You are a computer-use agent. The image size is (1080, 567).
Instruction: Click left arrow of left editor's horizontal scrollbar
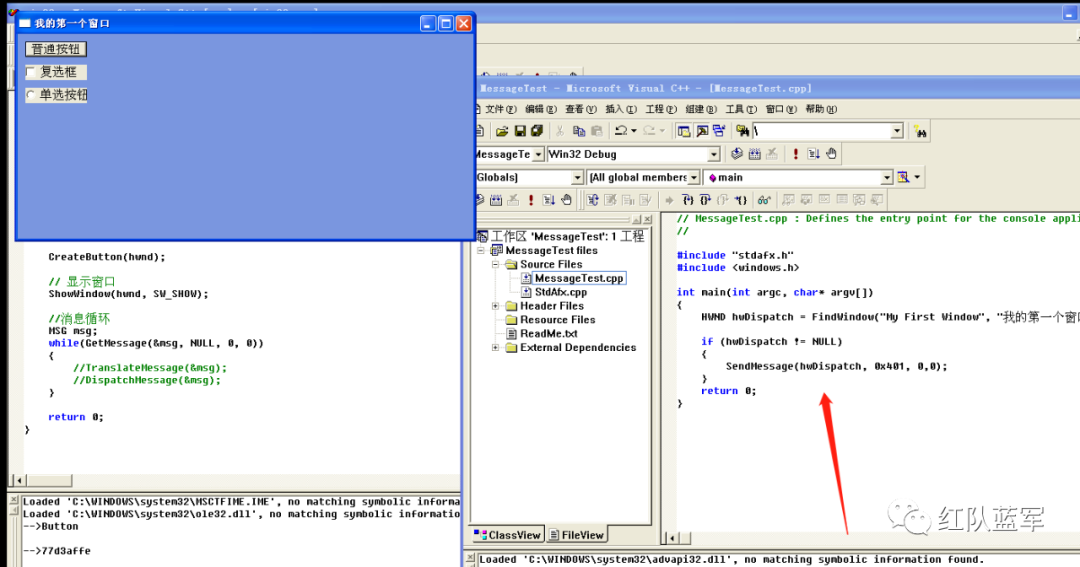[19, 480]
